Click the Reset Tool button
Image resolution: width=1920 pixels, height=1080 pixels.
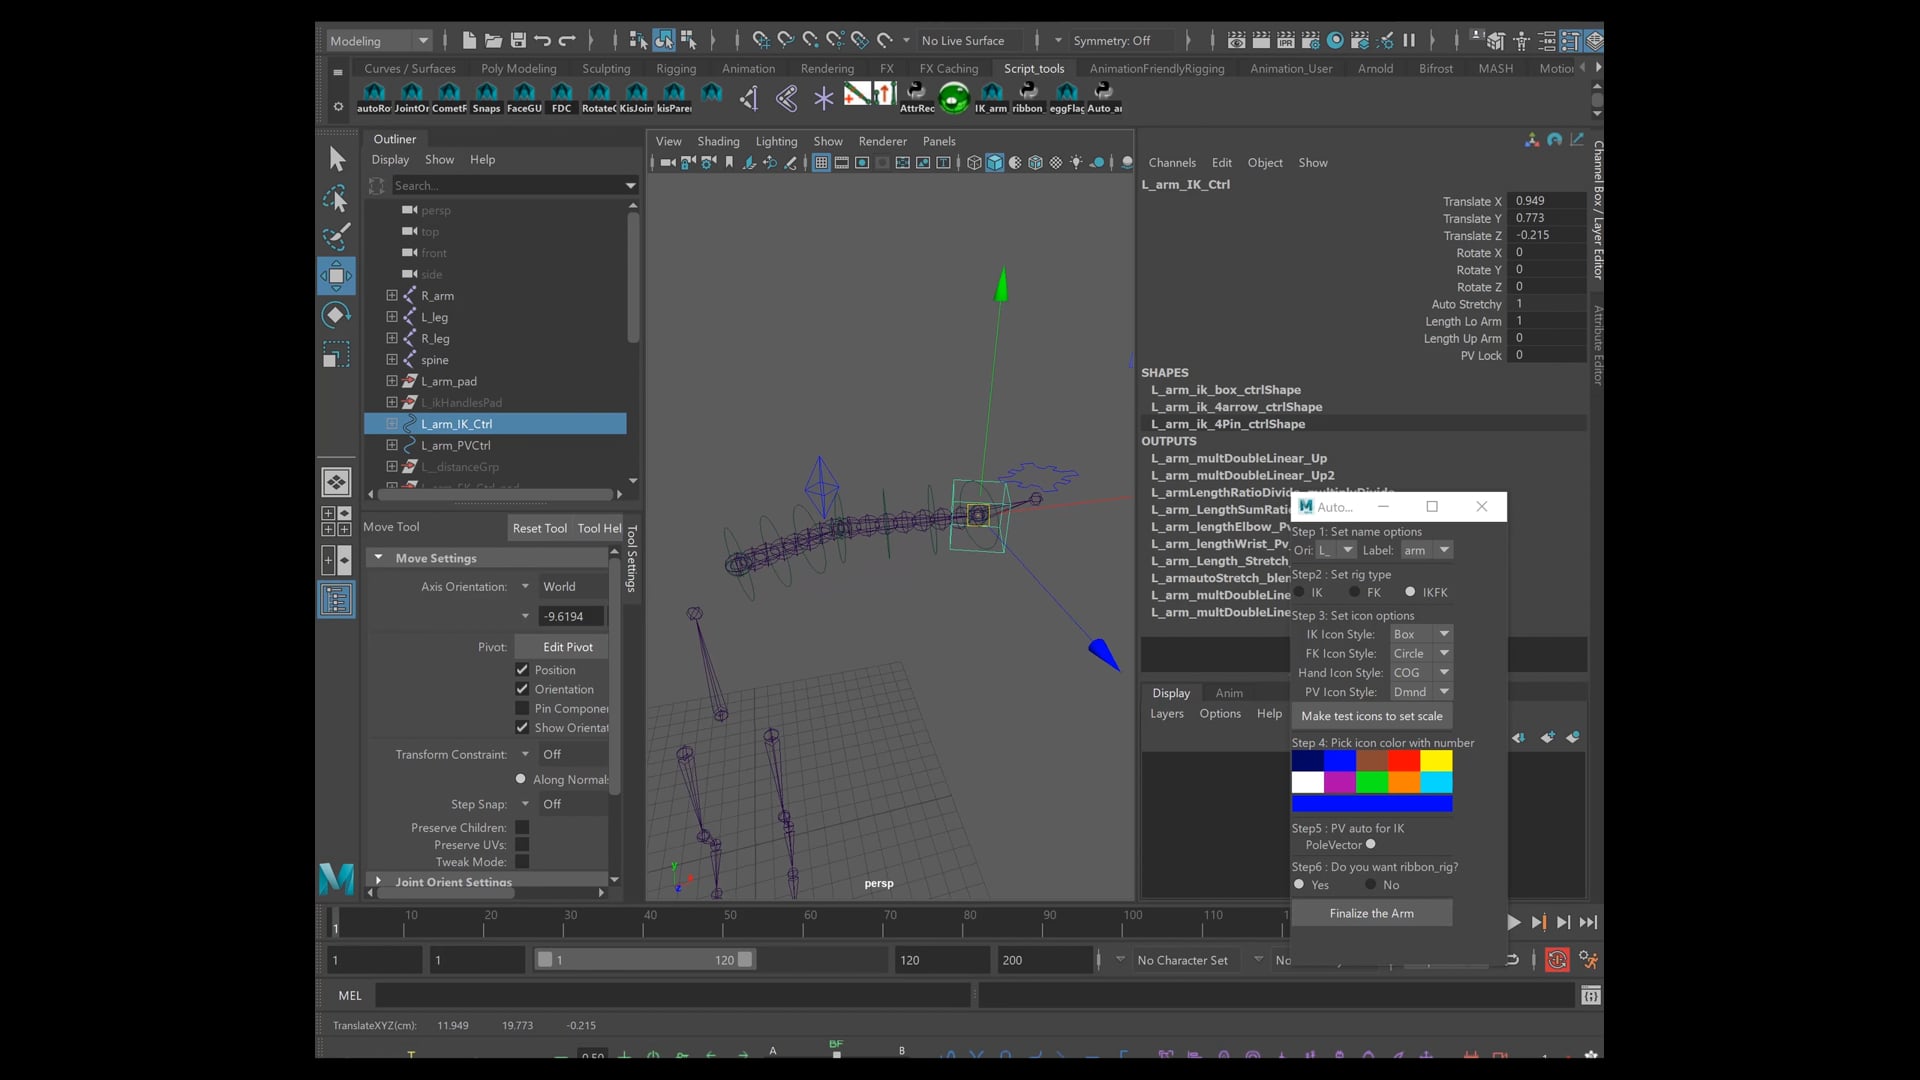pos(540,528)
